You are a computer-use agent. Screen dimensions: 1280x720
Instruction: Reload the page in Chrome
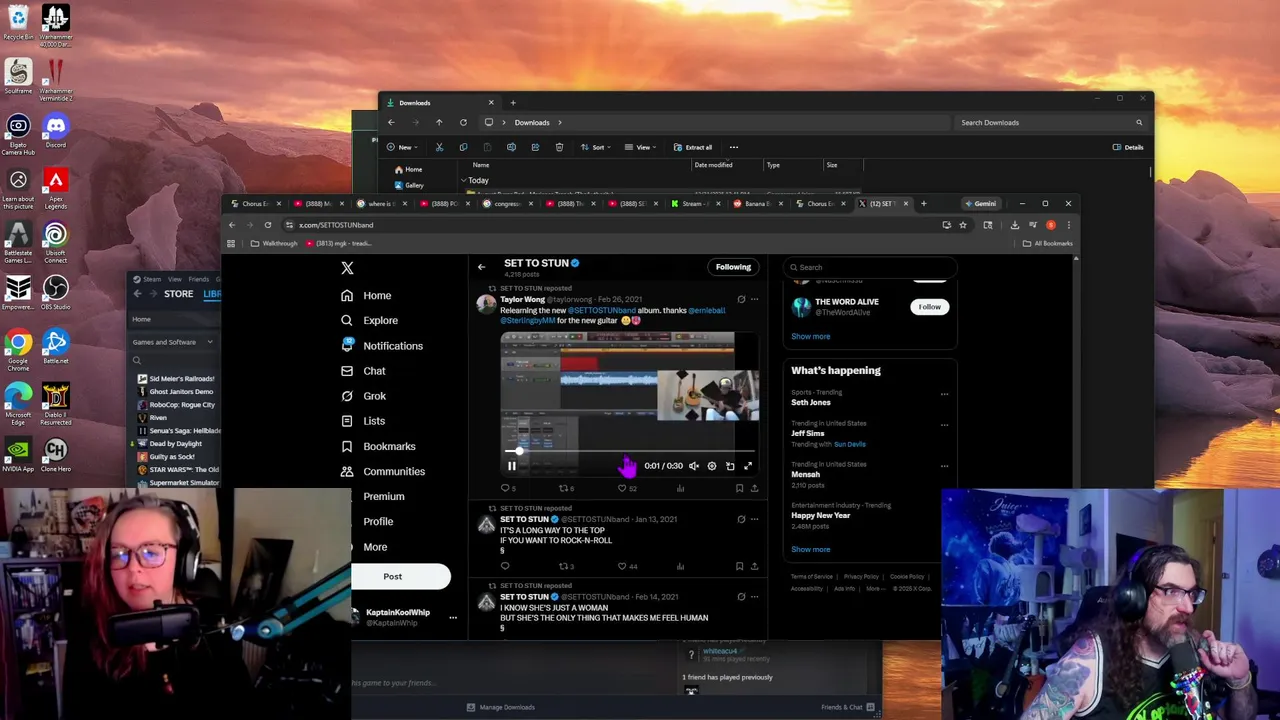pyautogui.click(x=267, y=225)
